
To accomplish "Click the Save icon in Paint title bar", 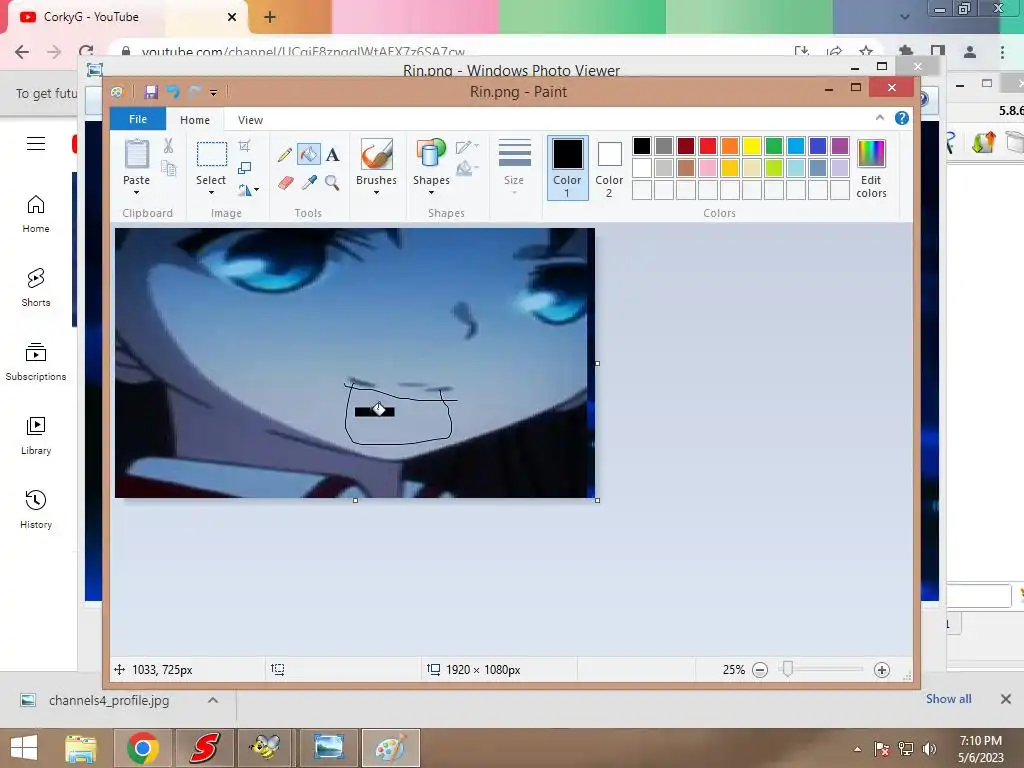I will 151,92.
